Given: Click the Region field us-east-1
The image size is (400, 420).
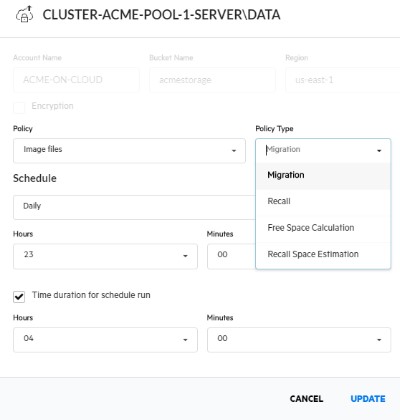Looking at the screenshot, I should point(343,80).
